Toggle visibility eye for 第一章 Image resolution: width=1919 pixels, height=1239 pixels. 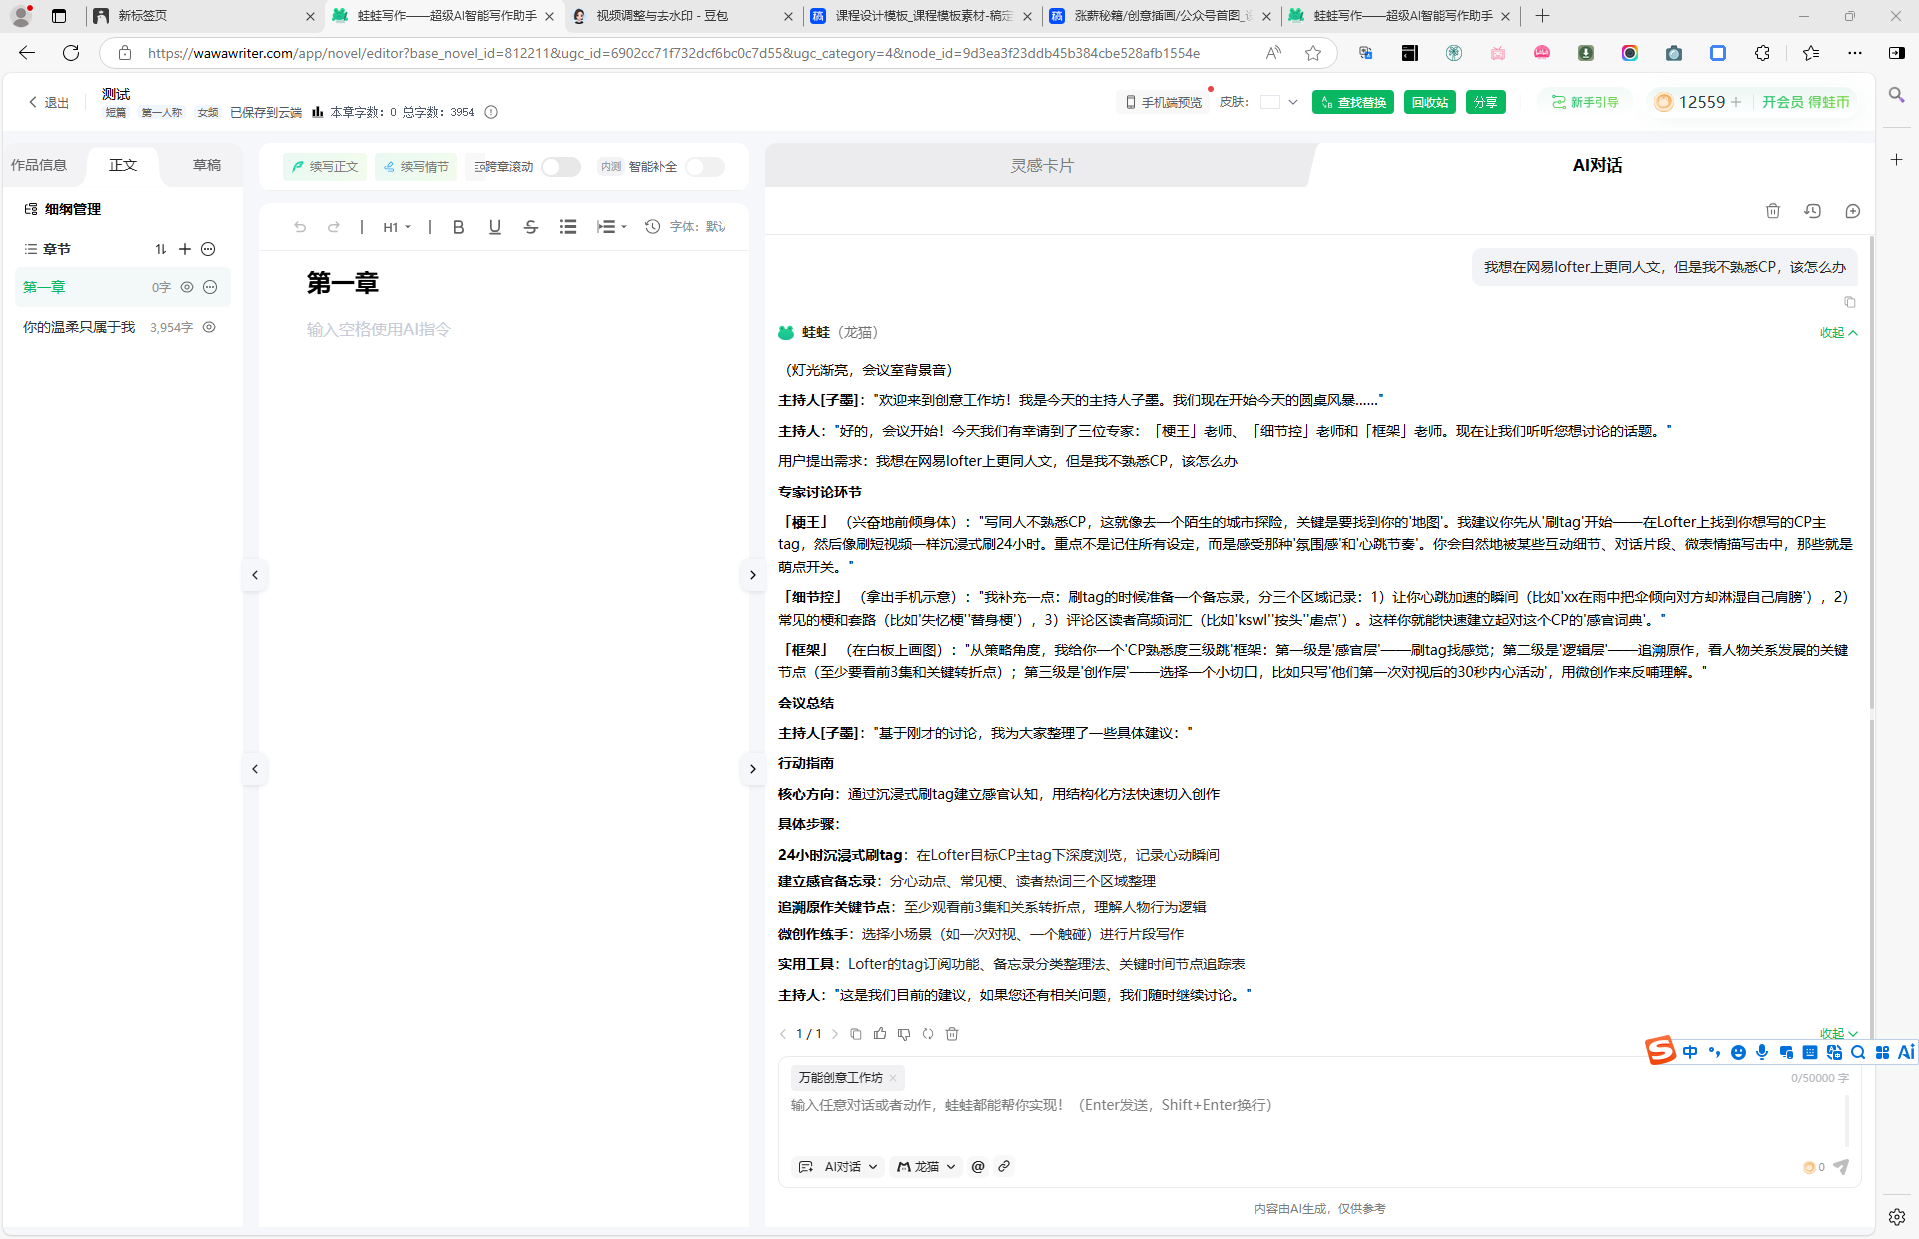pos(187,287)
